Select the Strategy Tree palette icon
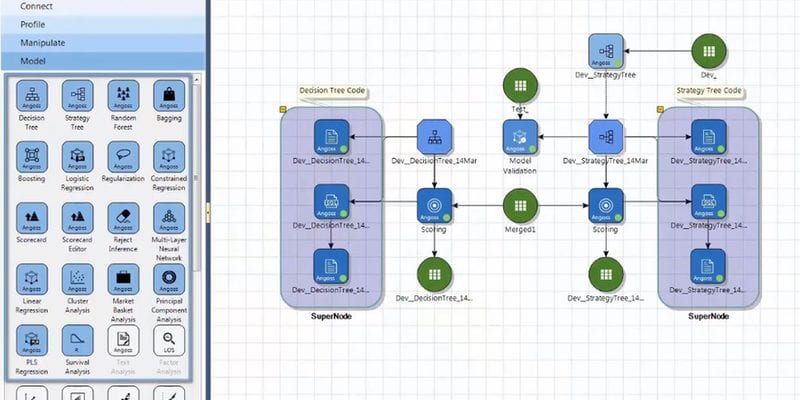This screenshot has height=400, width=800. (78, 95)
